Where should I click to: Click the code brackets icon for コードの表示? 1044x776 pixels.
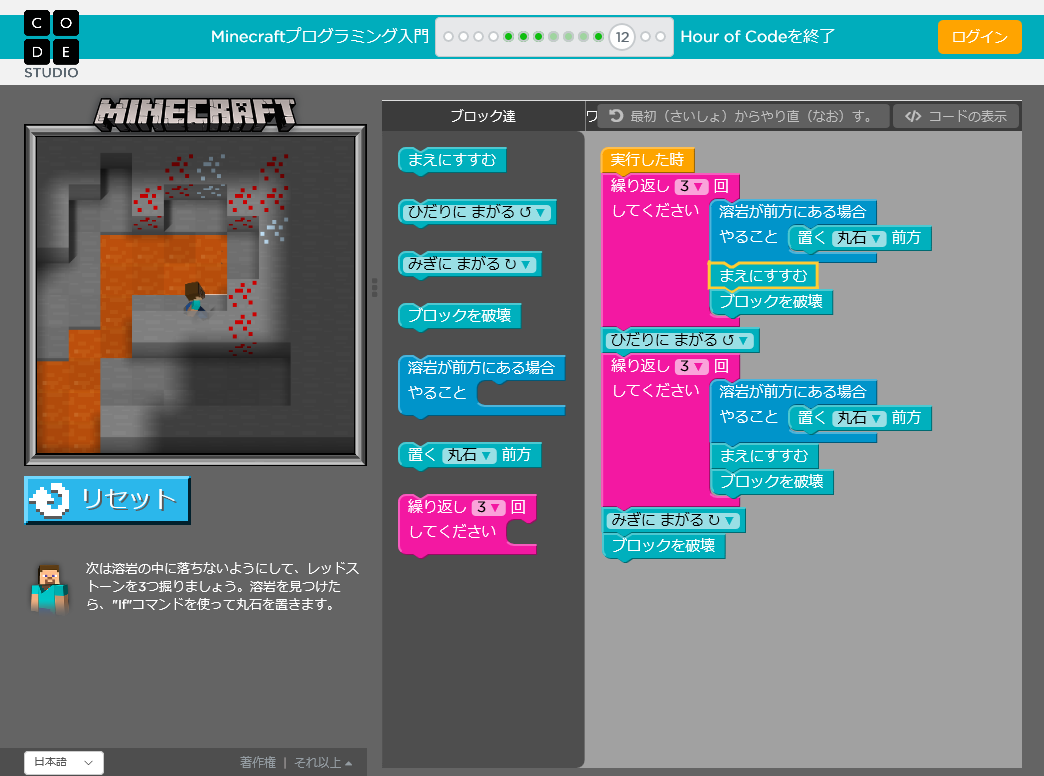coord(913,116)
